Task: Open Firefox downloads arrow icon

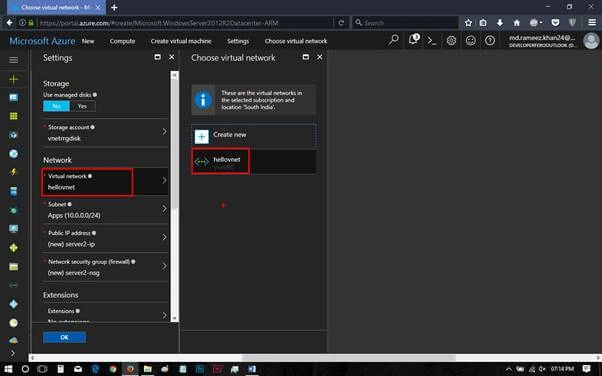Action: 499,23
